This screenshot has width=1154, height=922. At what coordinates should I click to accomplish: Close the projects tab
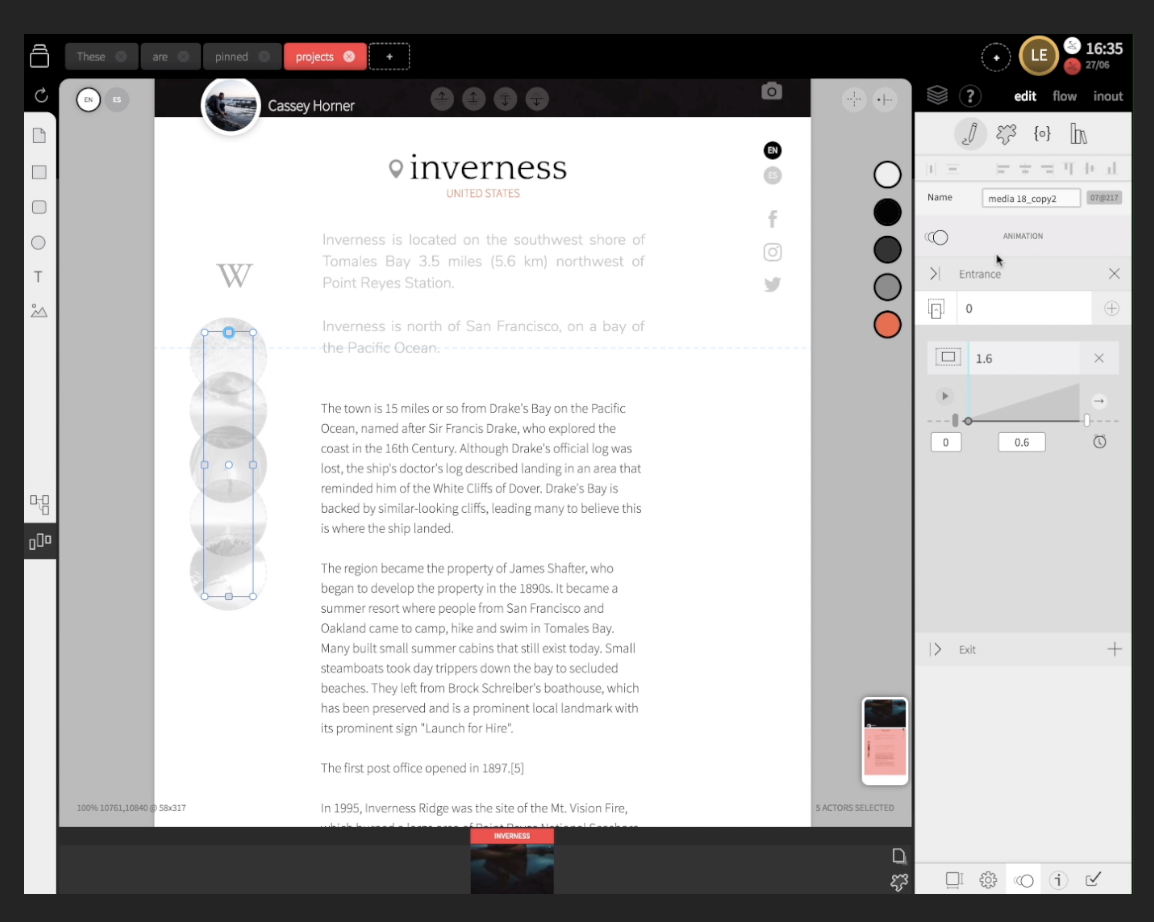[x=349, y=57]
